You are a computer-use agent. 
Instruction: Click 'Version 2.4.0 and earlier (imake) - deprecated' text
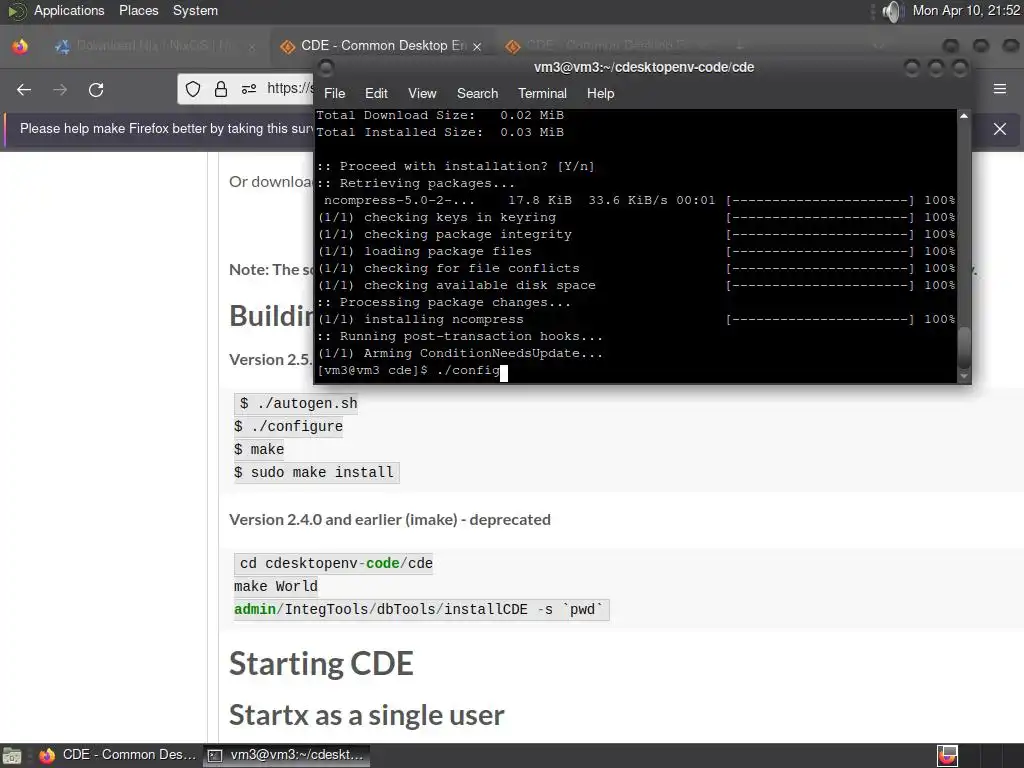click(390, 520)
